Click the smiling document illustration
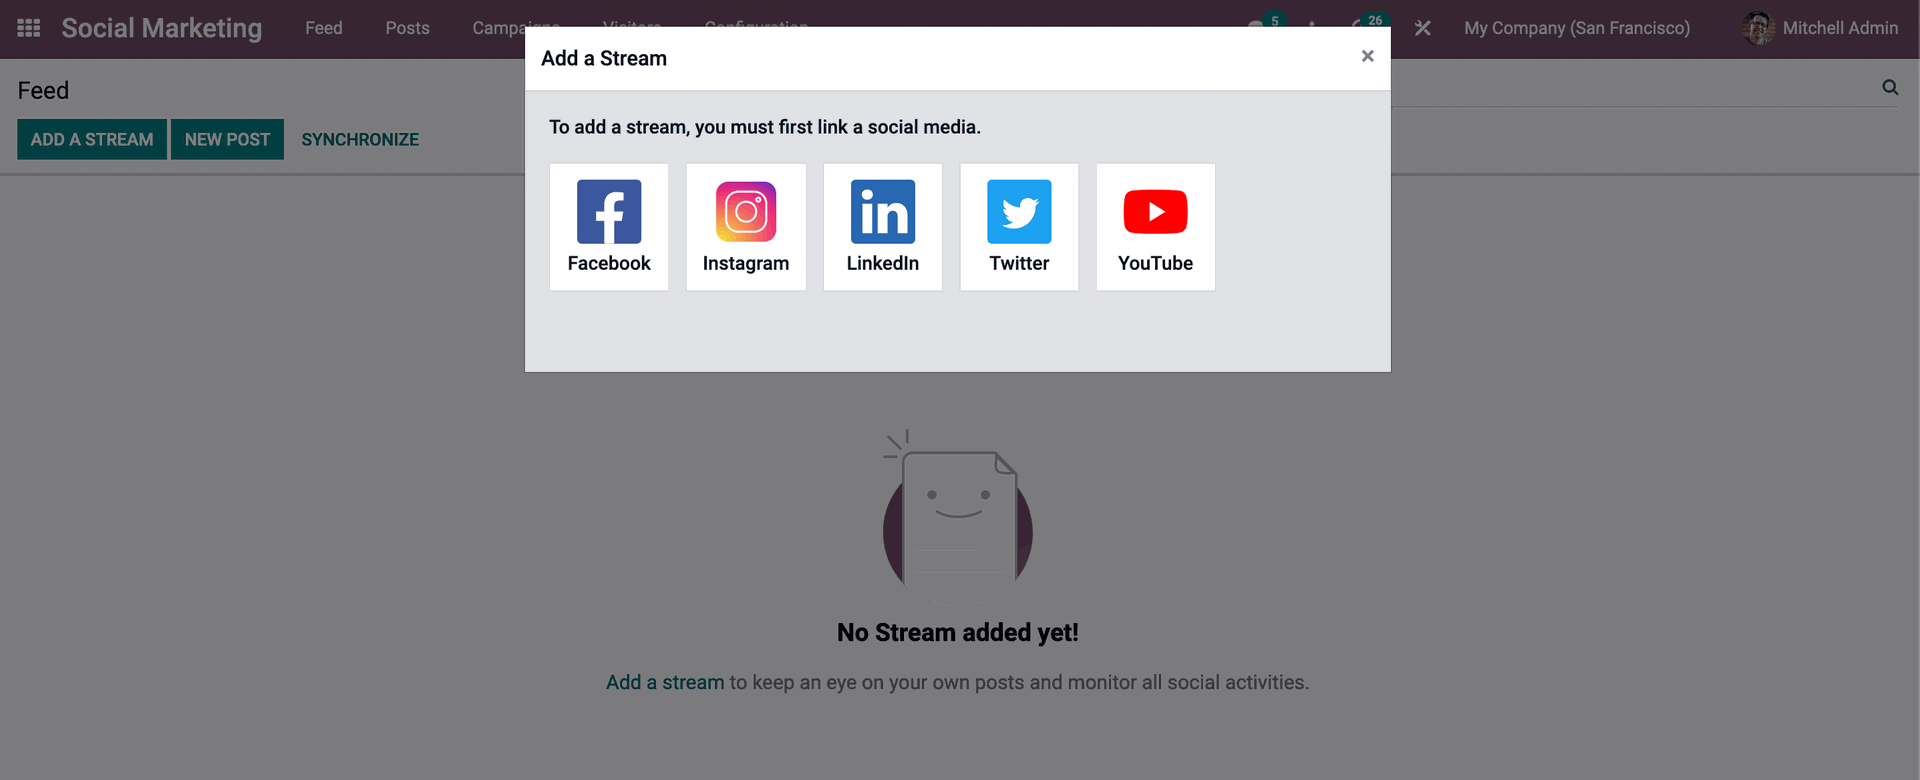Viewport: 1920px width, 780px height. (958, 516)
